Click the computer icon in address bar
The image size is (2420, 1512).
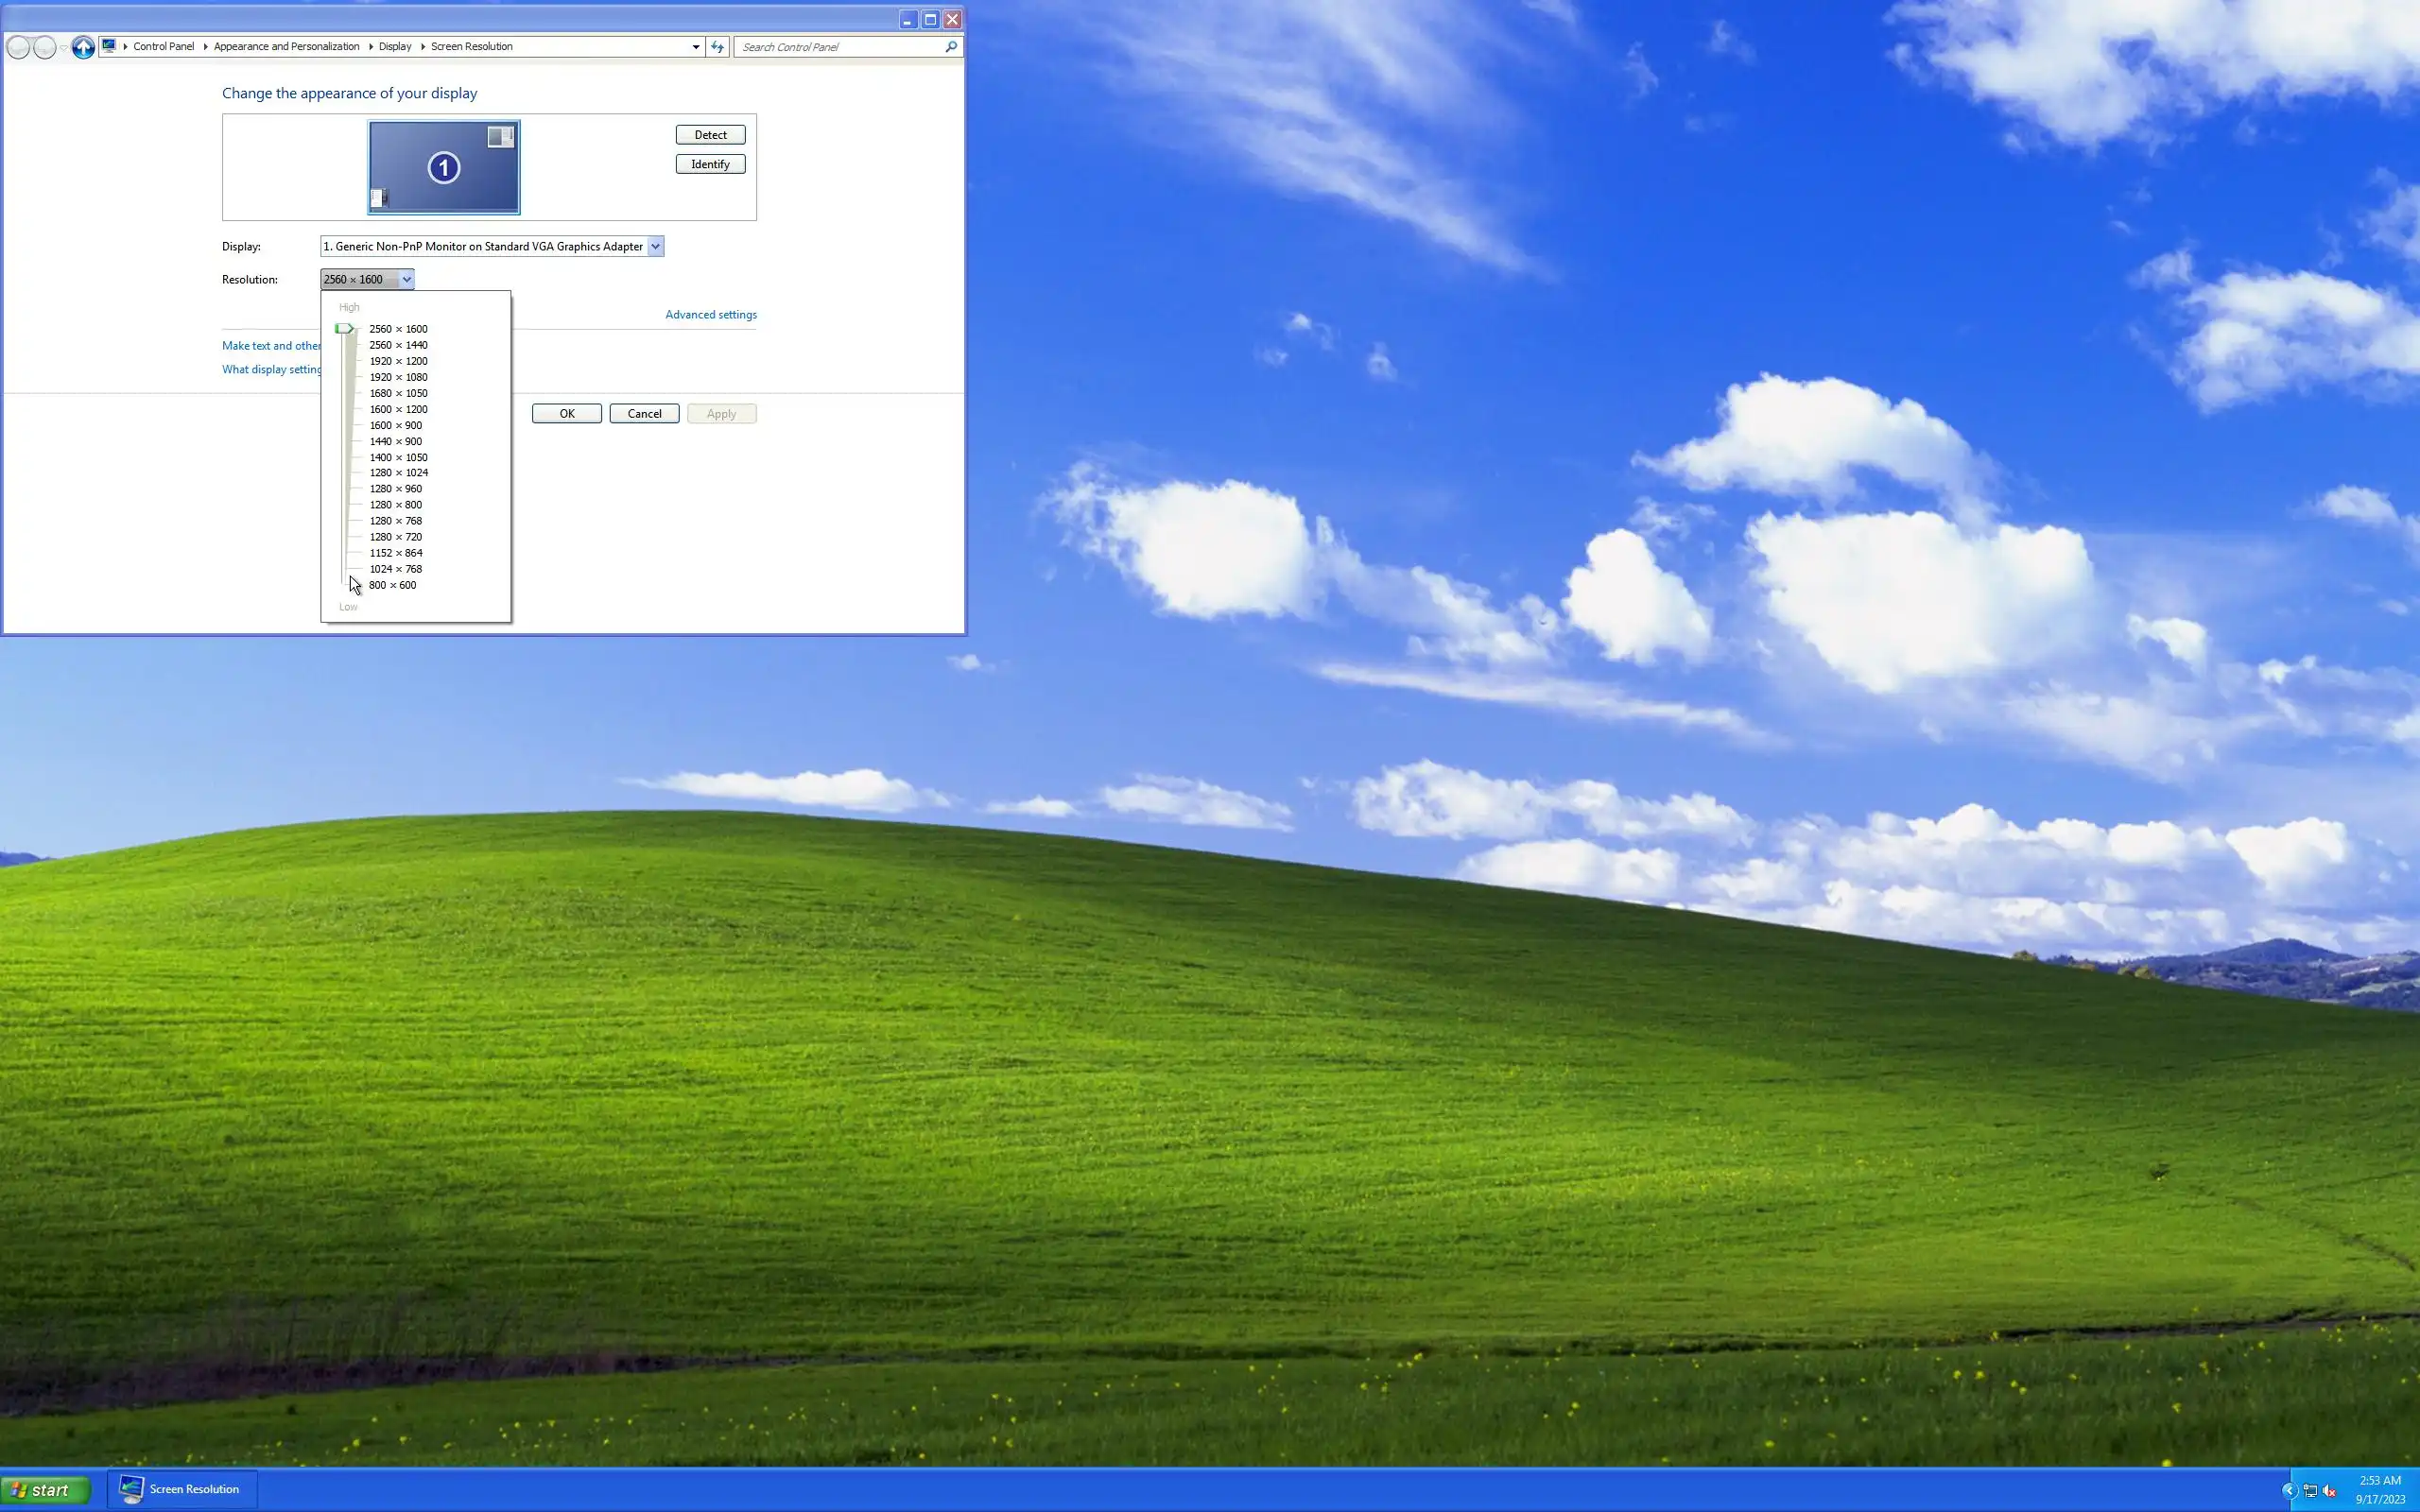109,46
